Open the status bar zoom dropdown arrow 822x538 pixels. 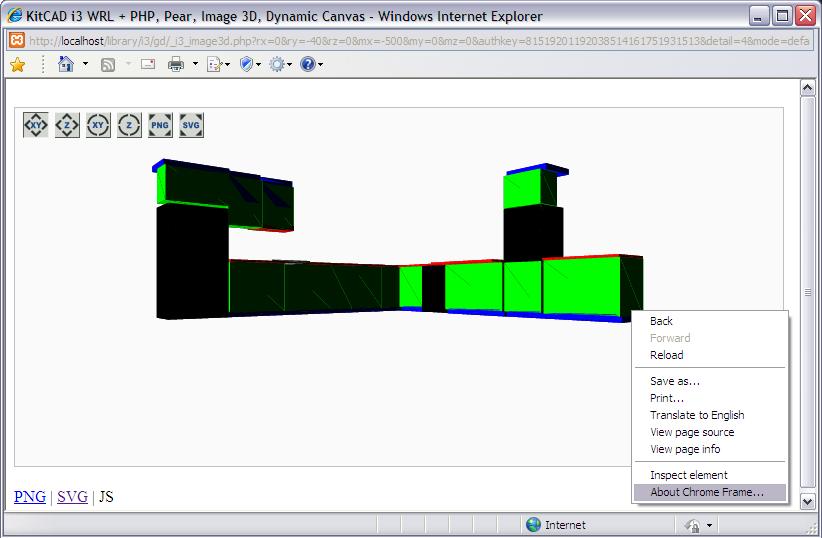(x=709, y=525)
